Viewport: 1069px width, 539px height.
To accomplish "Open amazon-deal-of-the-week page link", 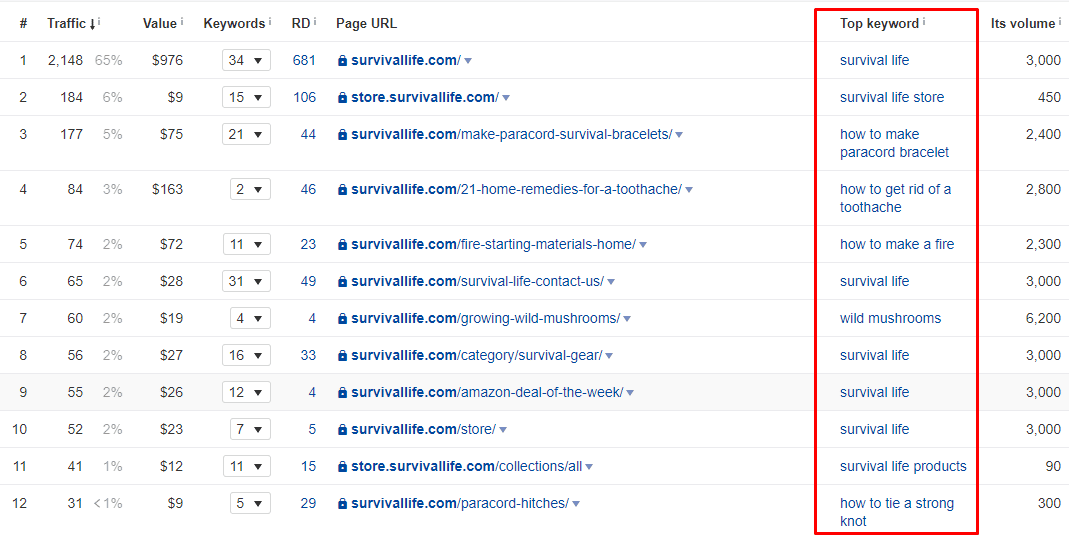I will coord(487,392).
